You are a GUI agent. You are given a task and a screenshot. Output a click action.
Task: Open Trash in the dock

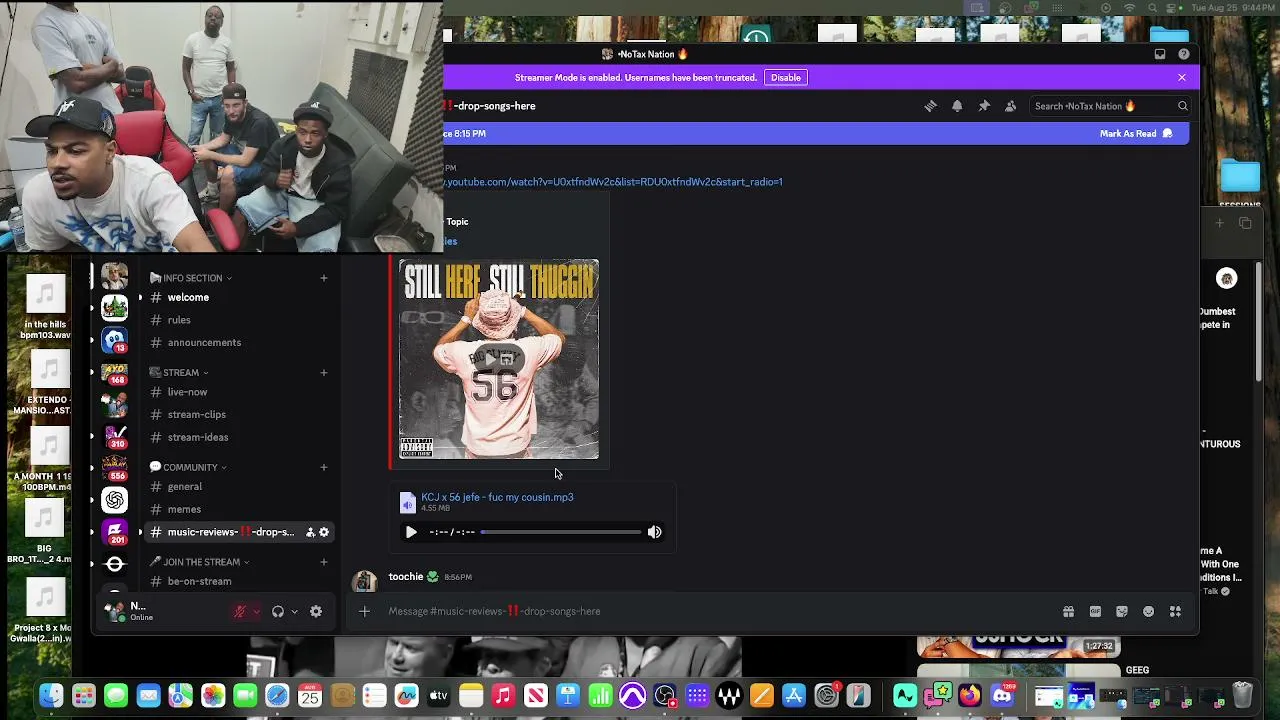click(1242, 695)
